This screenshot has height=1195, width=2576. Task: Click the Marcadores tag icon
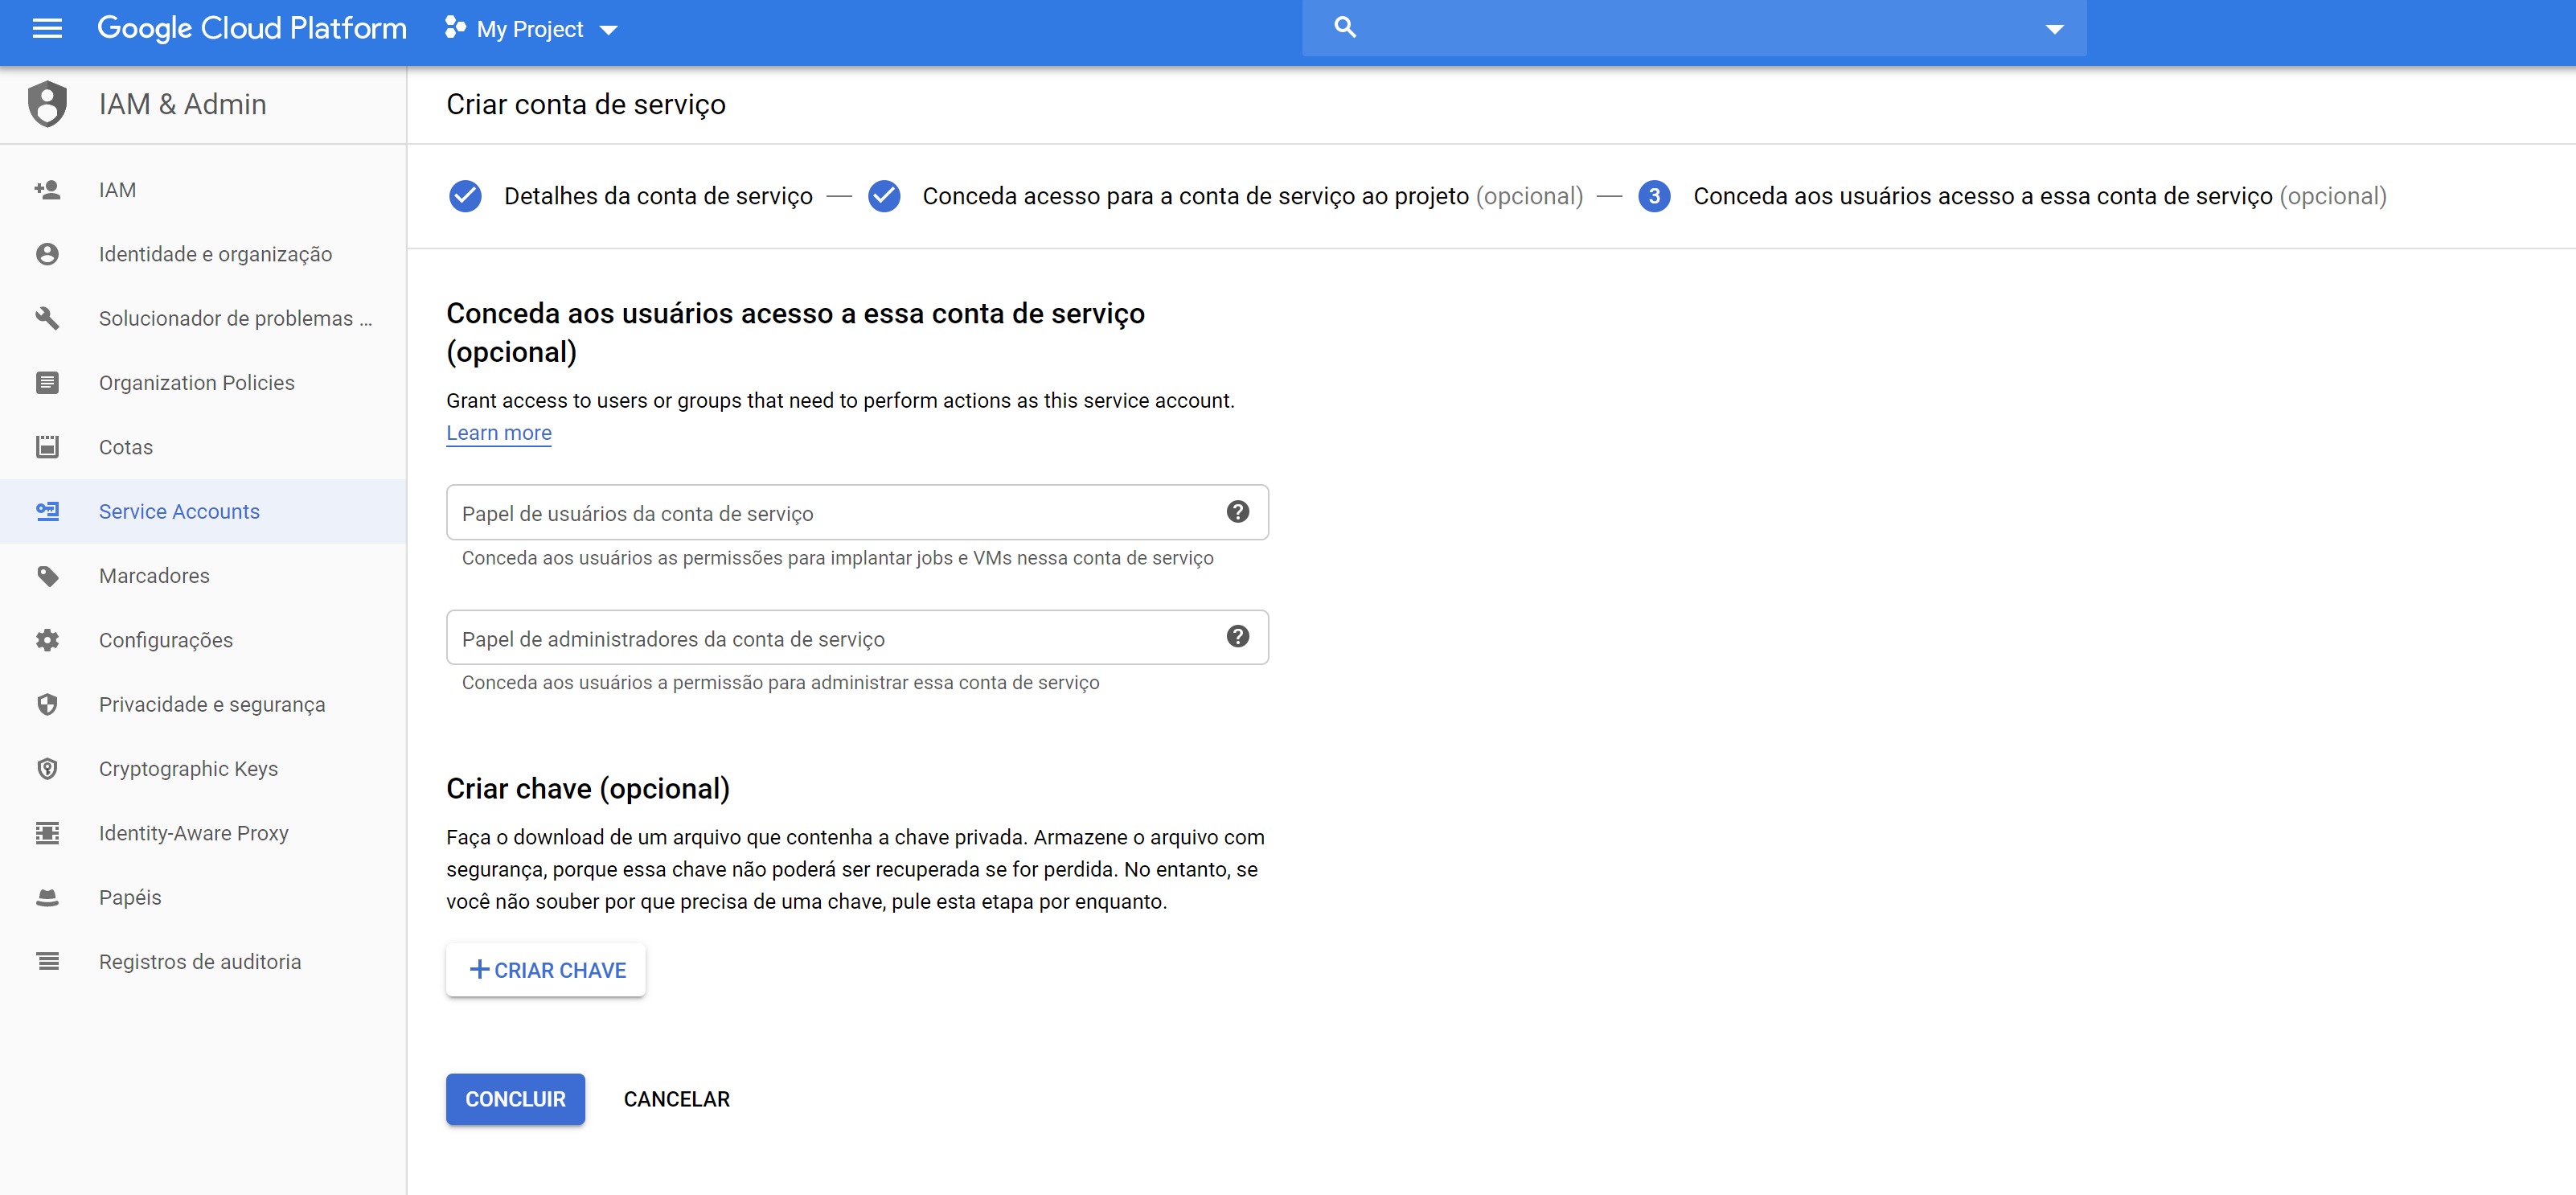pyautogui.click(x=47, y=576)
